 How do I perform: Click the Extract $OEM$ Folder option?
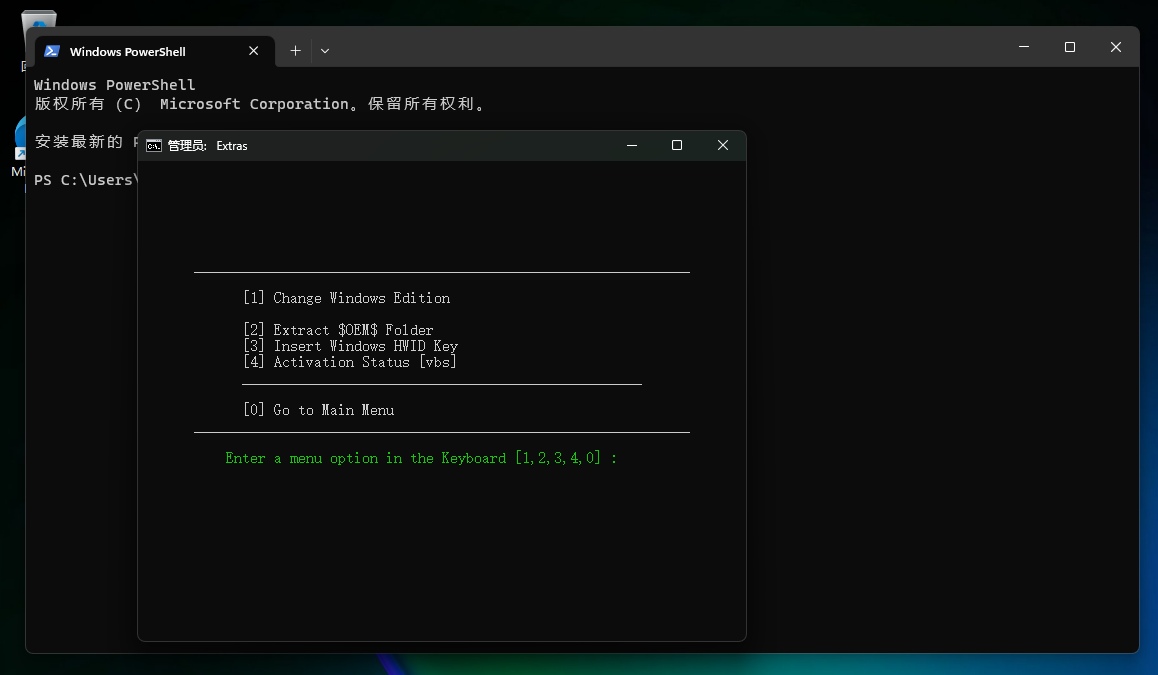pyautogui.click(x=338, y=330)
